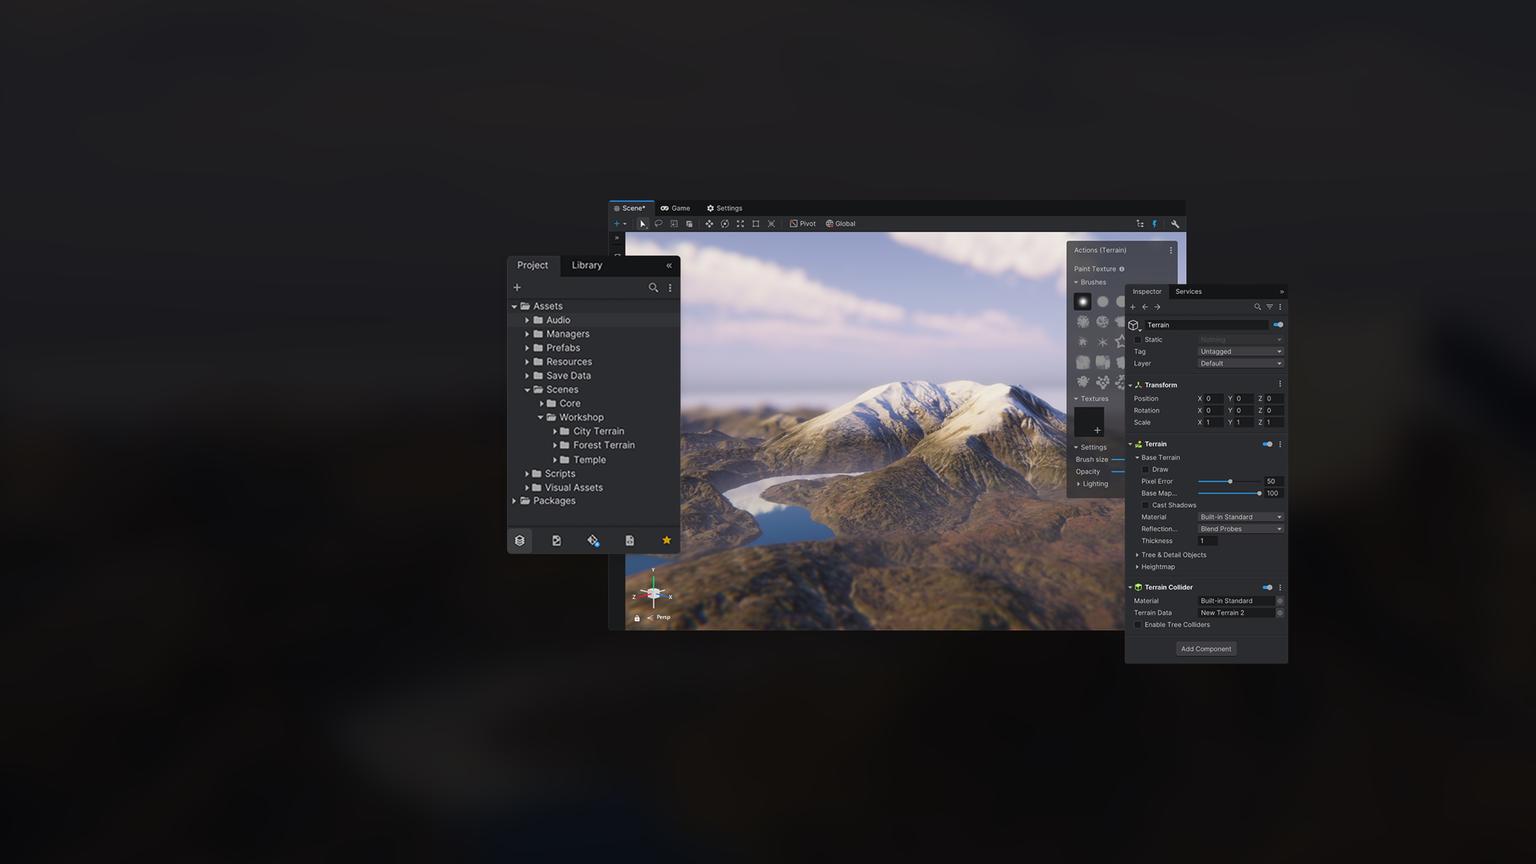The height and width of the screenshot is (864, 1536).
Task: Open the Settings tab
Action: (724, 209)
